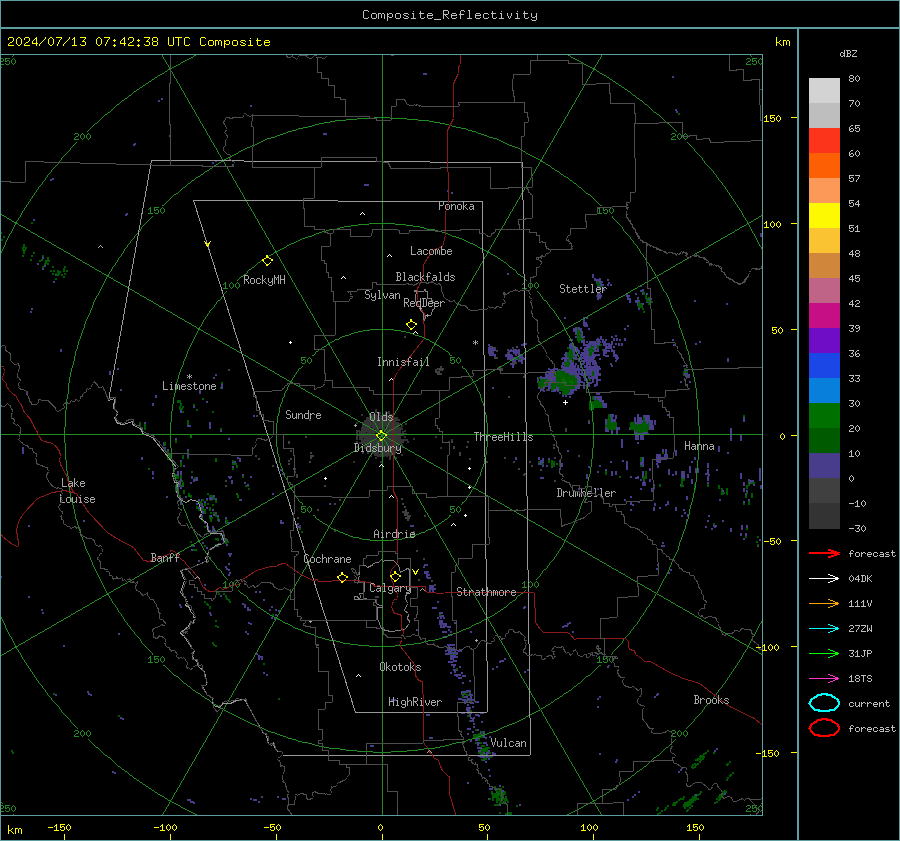900x841 pixels.
Task: Click the Okotoks town label
Action: 400,667
